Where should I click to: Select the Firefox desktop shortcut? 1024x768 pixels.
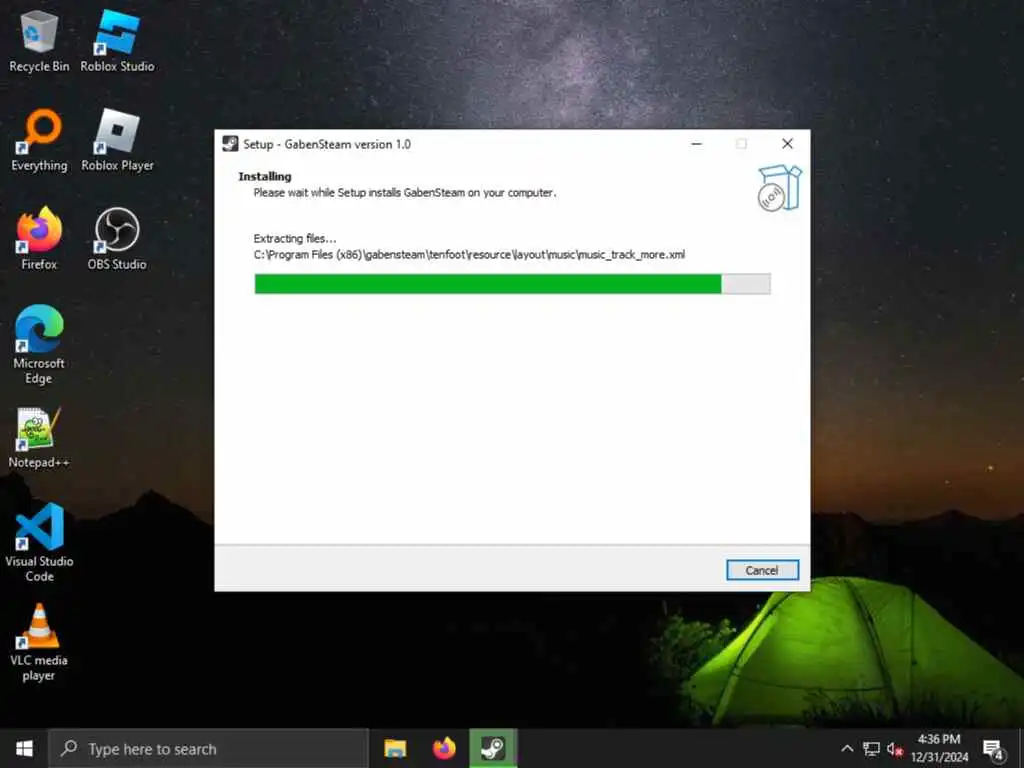pyautogui.click(x=39, y=238)
